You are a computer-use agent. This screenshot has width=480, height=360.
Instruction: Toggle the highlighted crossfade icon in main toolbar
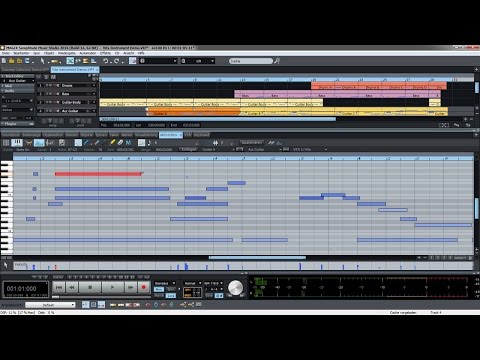tap(70, 61)
